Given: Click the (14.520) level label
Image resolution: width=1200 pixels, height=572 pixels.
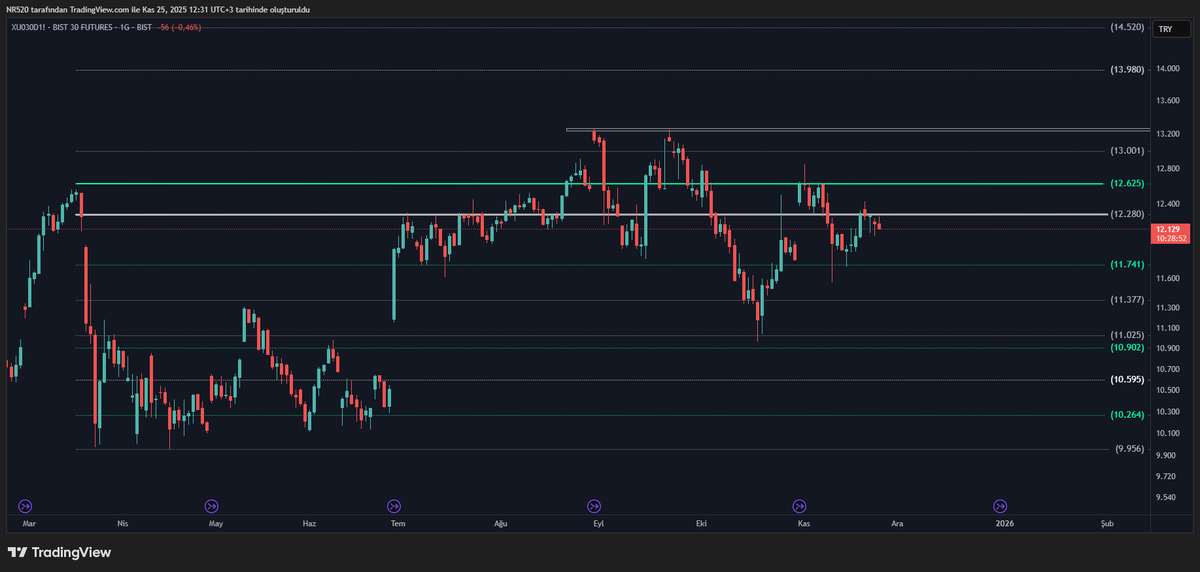Looking at the screenshot, I should click(x=1127, y=27).
